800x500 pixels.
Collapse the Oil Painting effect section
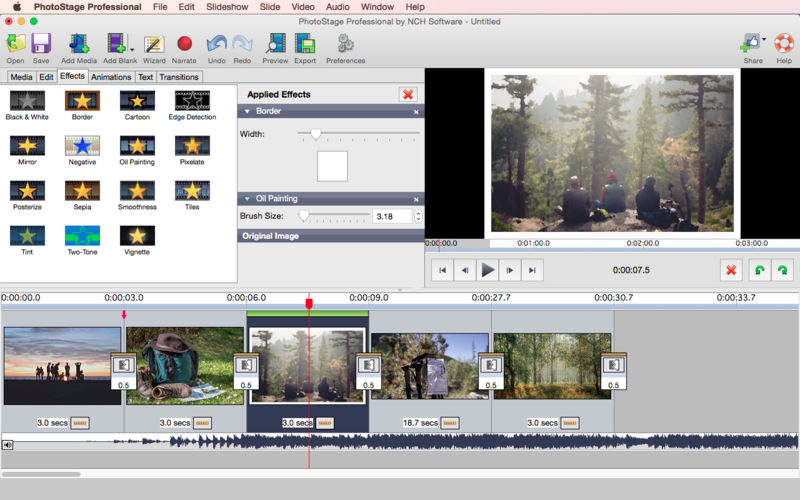point(247,198)
